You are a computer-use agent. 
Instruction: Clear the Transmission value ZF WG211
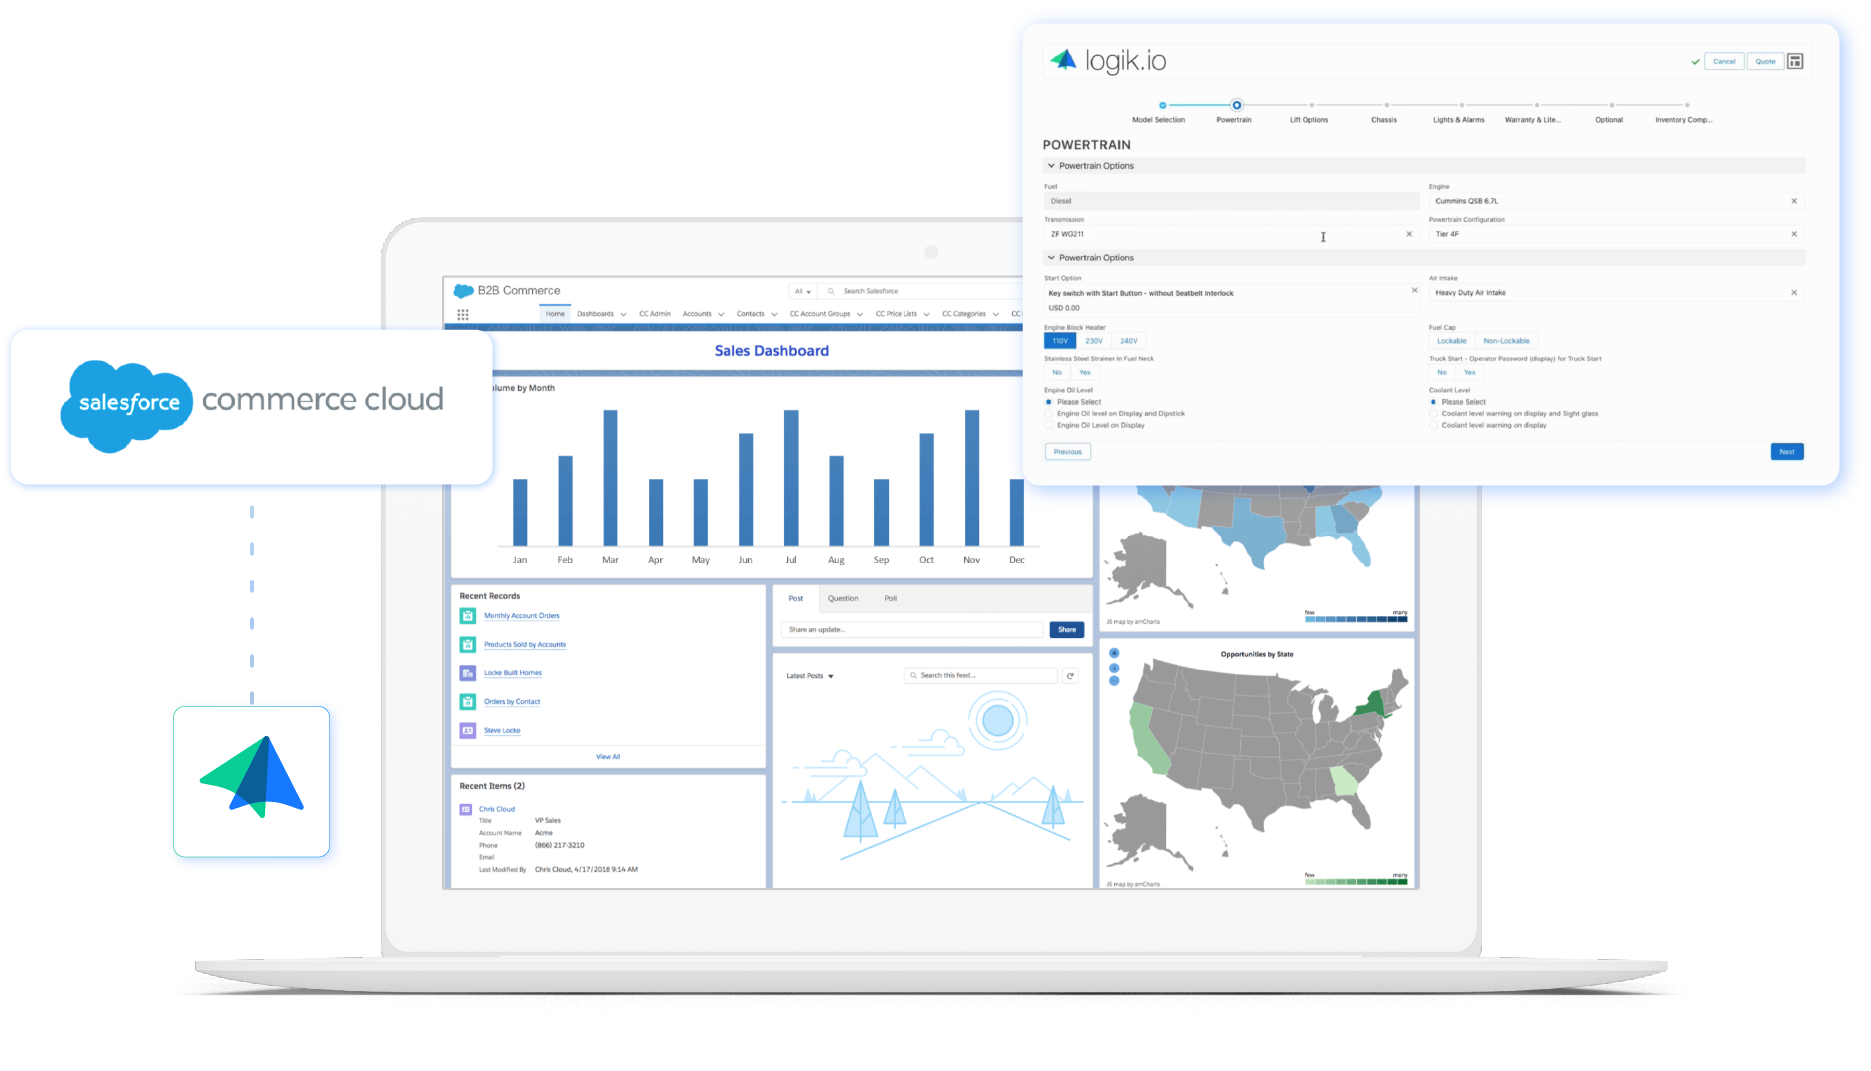[1409, 234]
